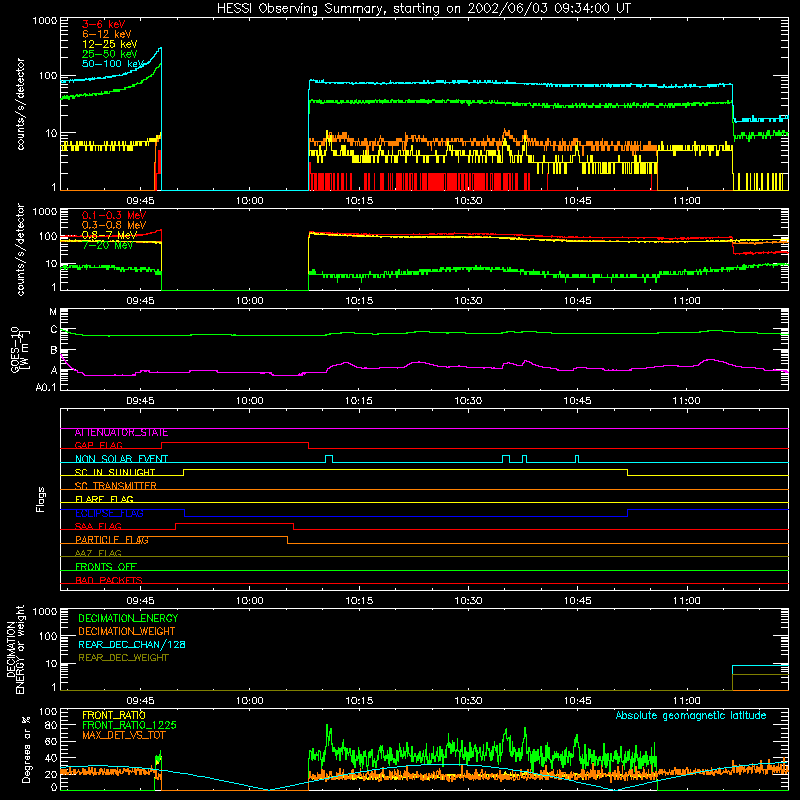The height and width of the screenshot is (800, 800).
Task: Click the DECIMATION_ENERGY legend label
Action: click(x=128, y=618)
